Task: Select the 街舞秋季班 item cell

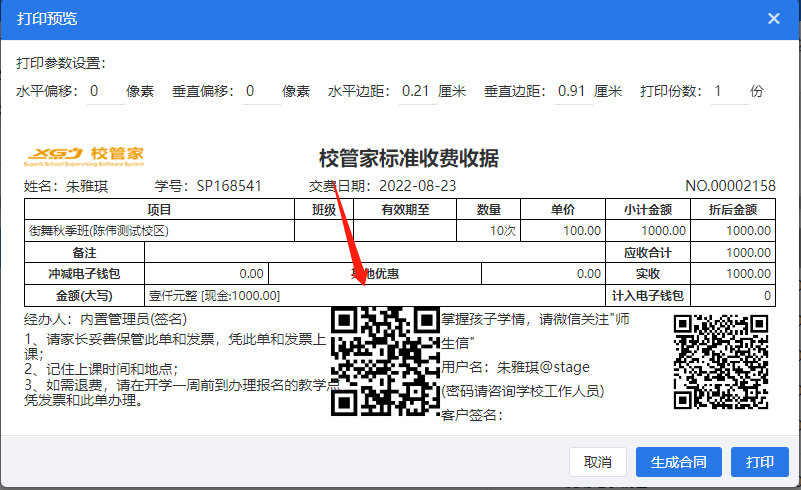Action: click(x=100, y=230)
